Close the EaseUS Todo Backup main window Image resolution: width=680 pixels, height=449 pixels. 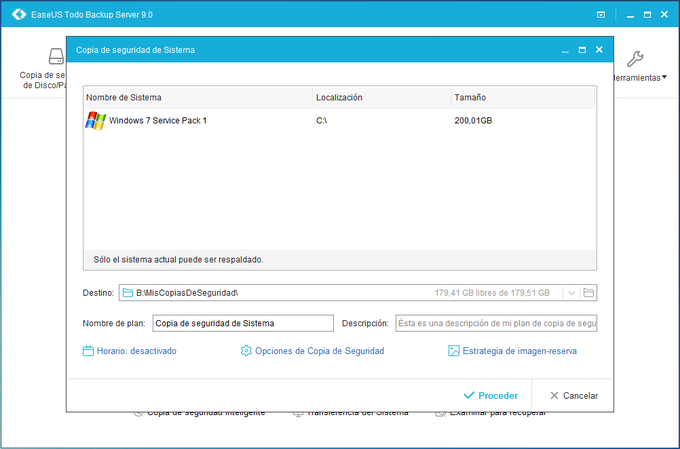tap(664, 14)
